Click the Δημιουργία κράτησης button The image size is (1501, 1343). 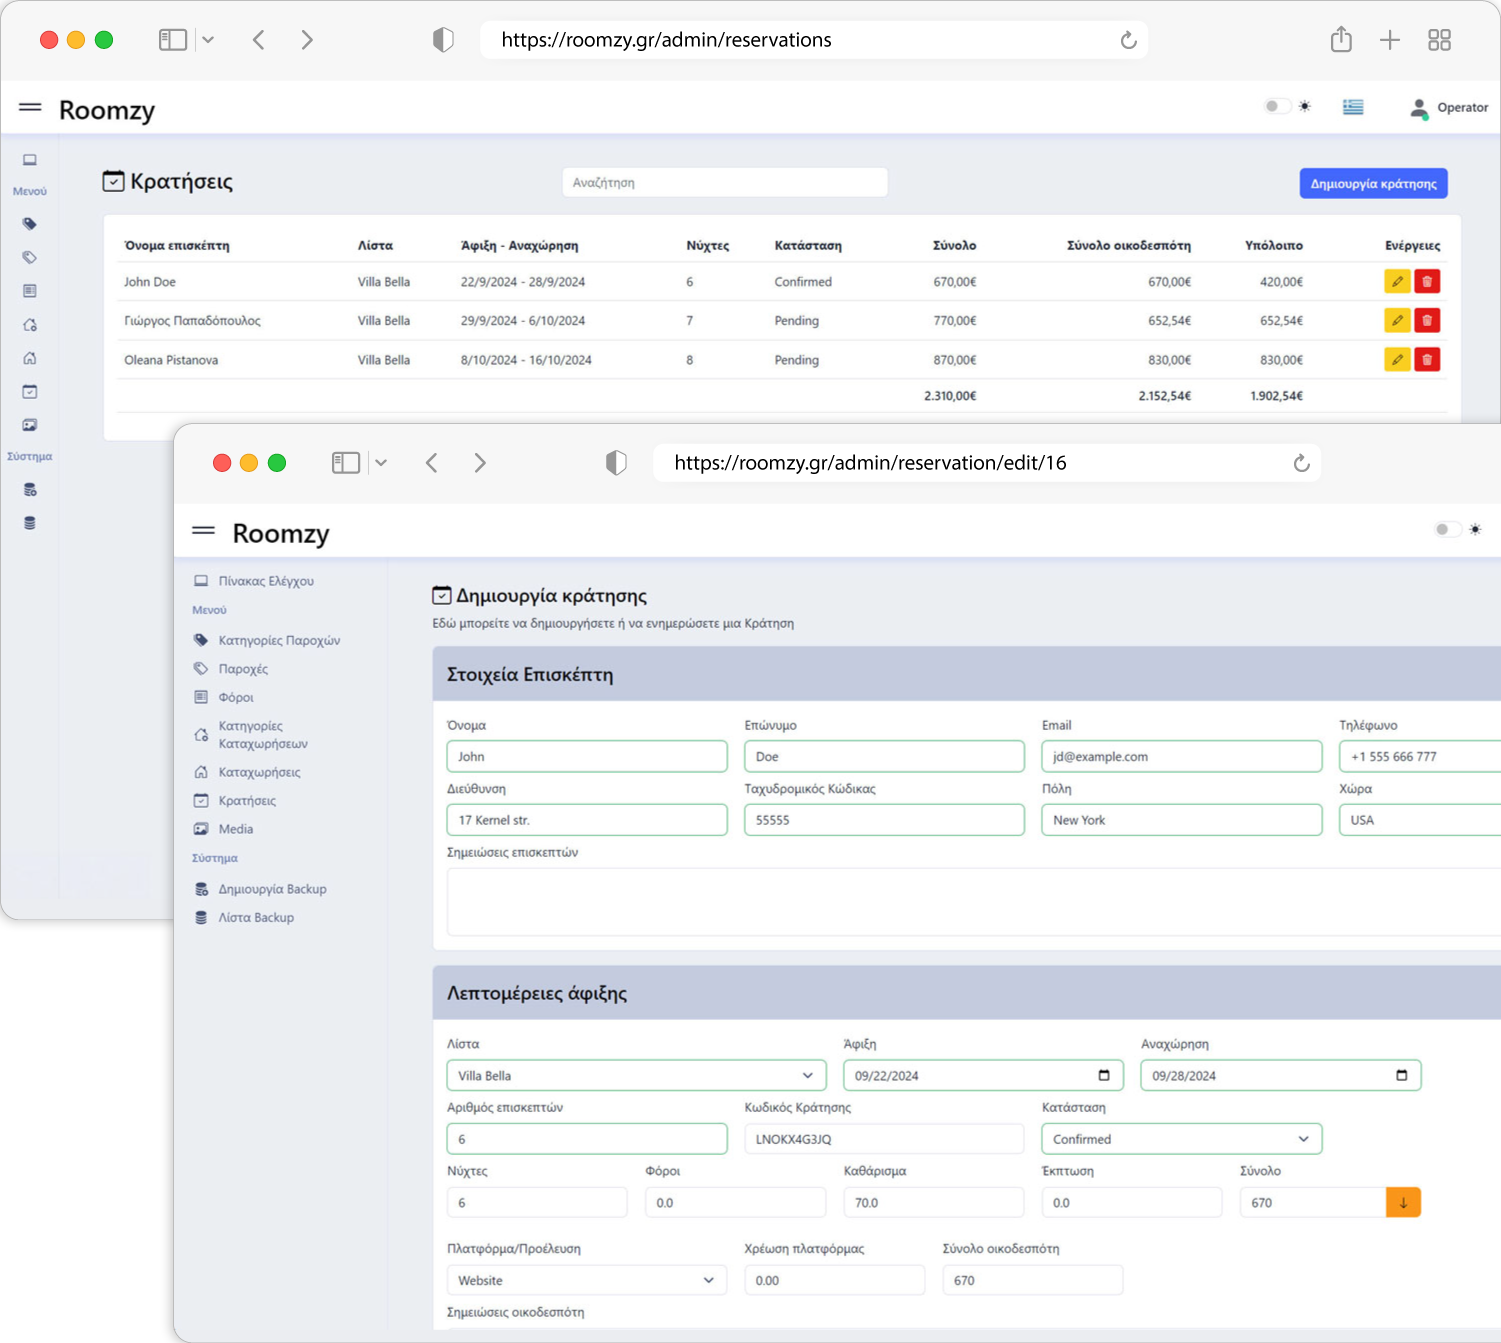point(1373,184)
